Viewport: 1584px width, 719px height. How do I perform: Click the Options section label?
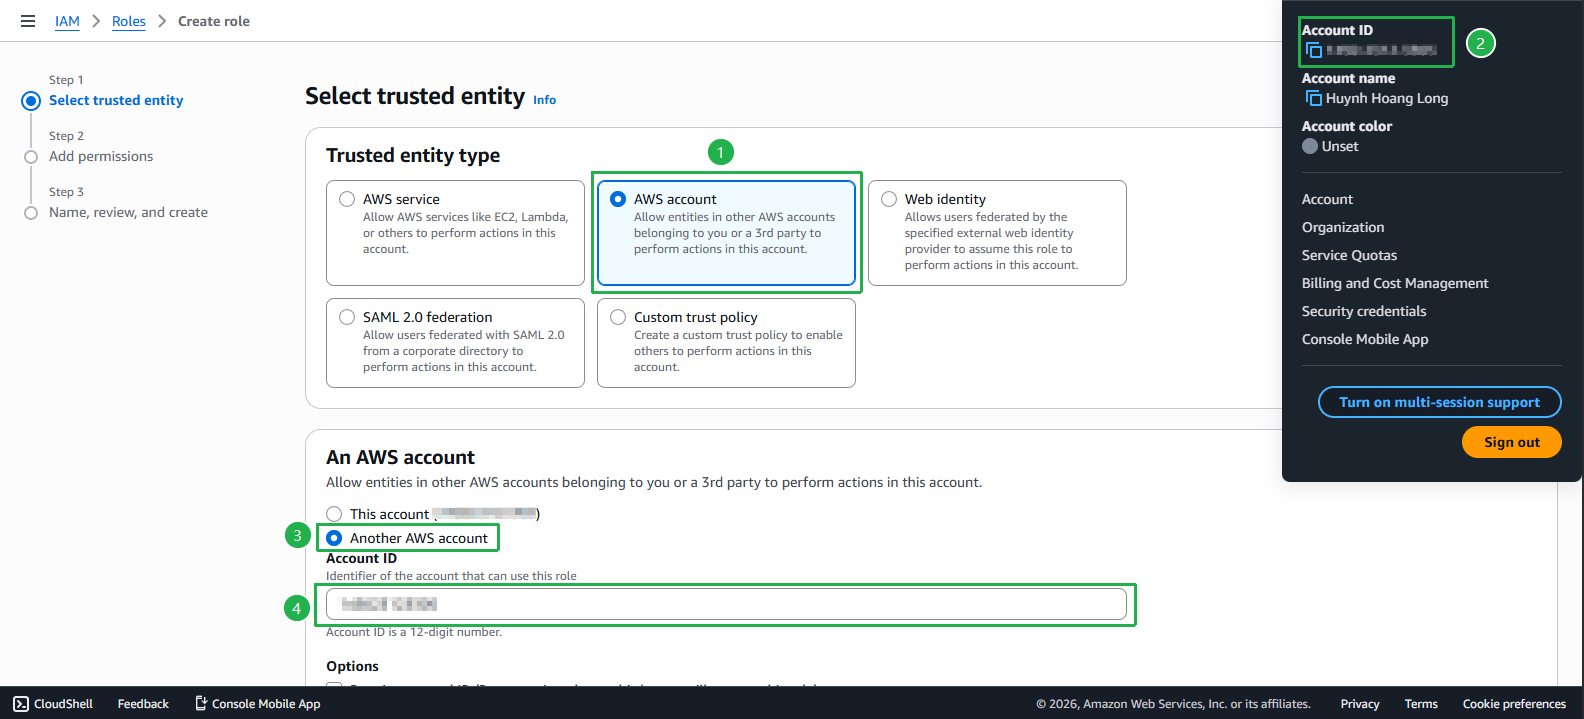[352, 666]
